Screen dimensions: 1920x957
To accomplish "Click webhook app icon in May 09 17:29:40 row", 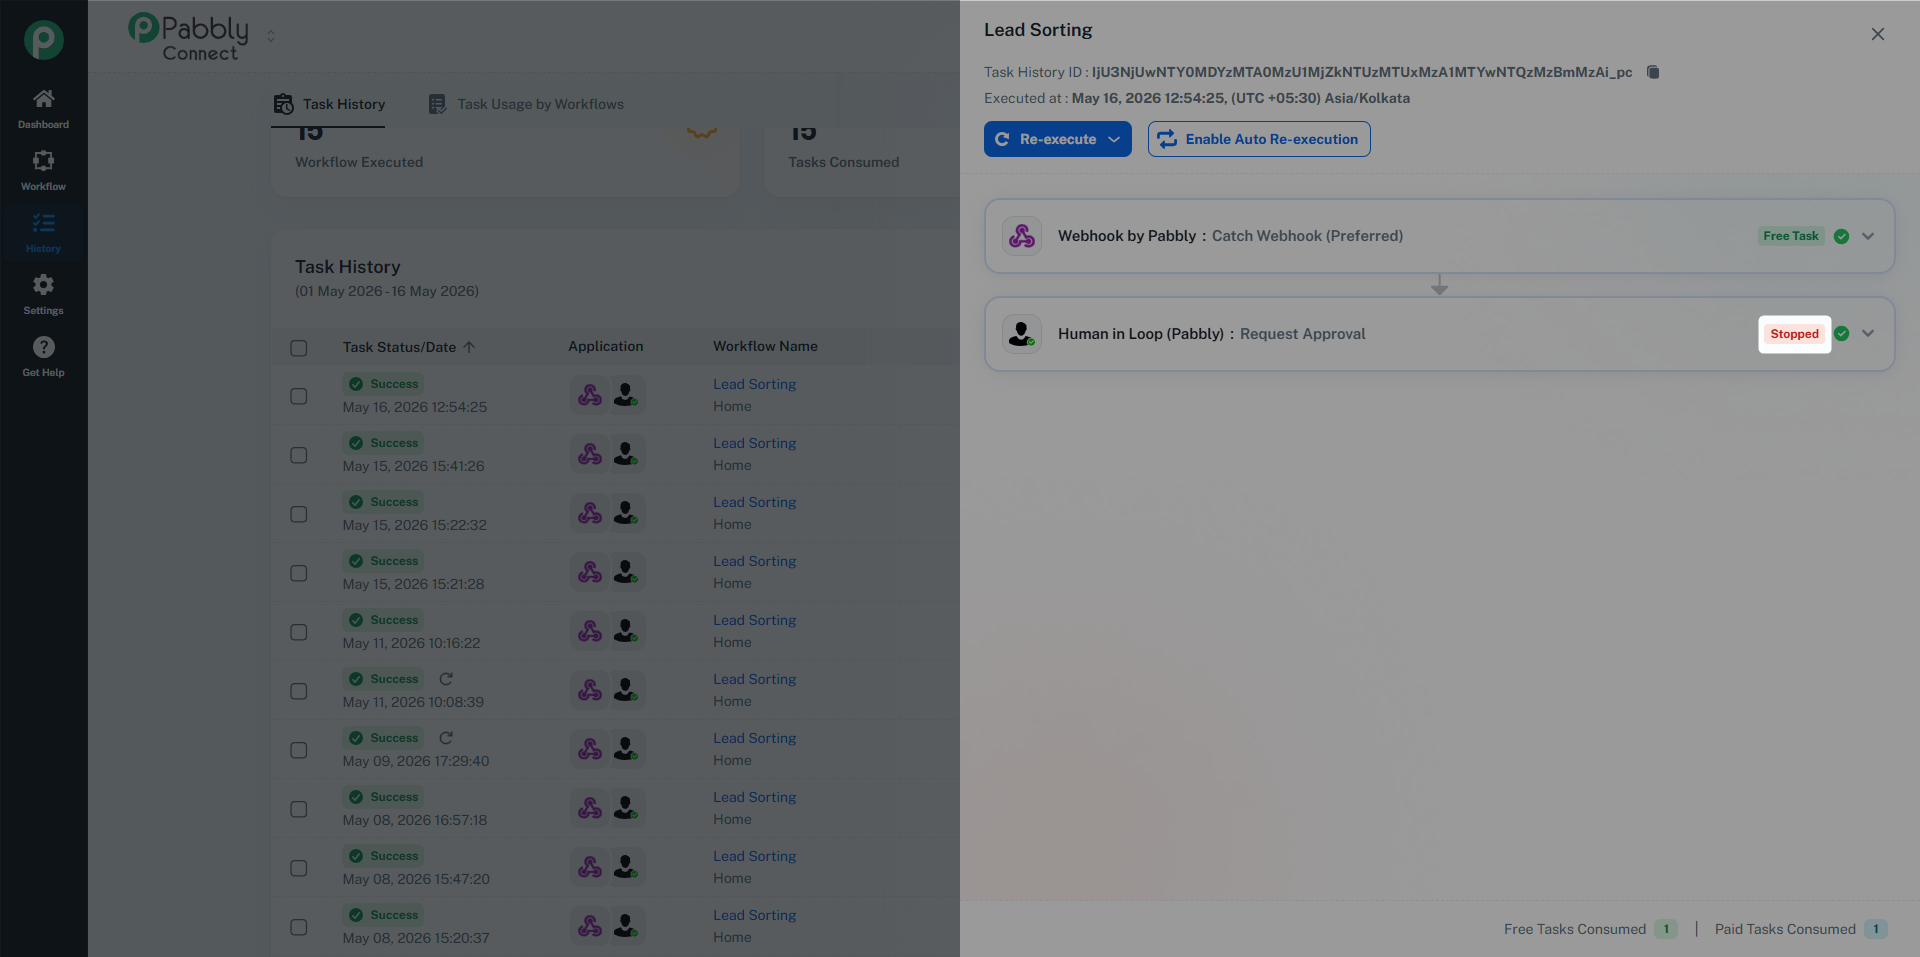I will (x=590, y=749).
